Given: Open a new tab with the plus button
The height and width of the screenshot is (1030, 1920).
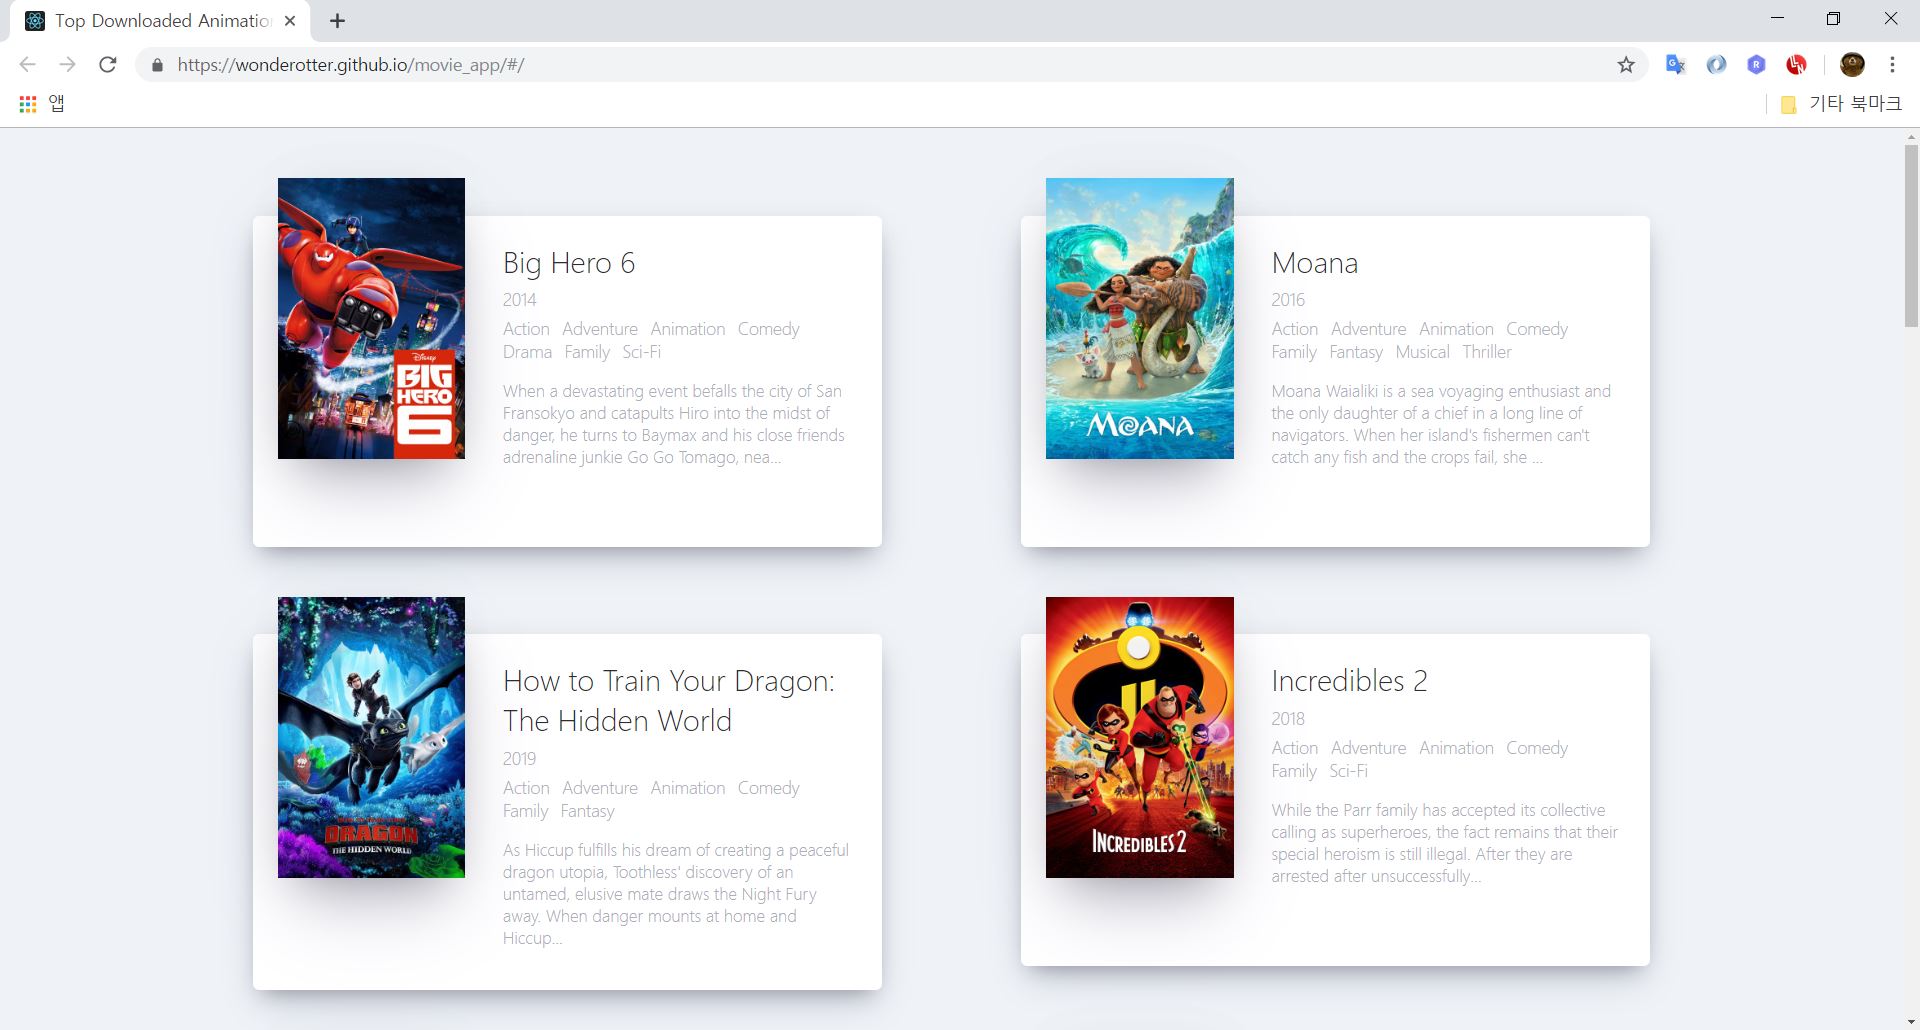Looking at the screenshot, I should [x=337, y=20].
